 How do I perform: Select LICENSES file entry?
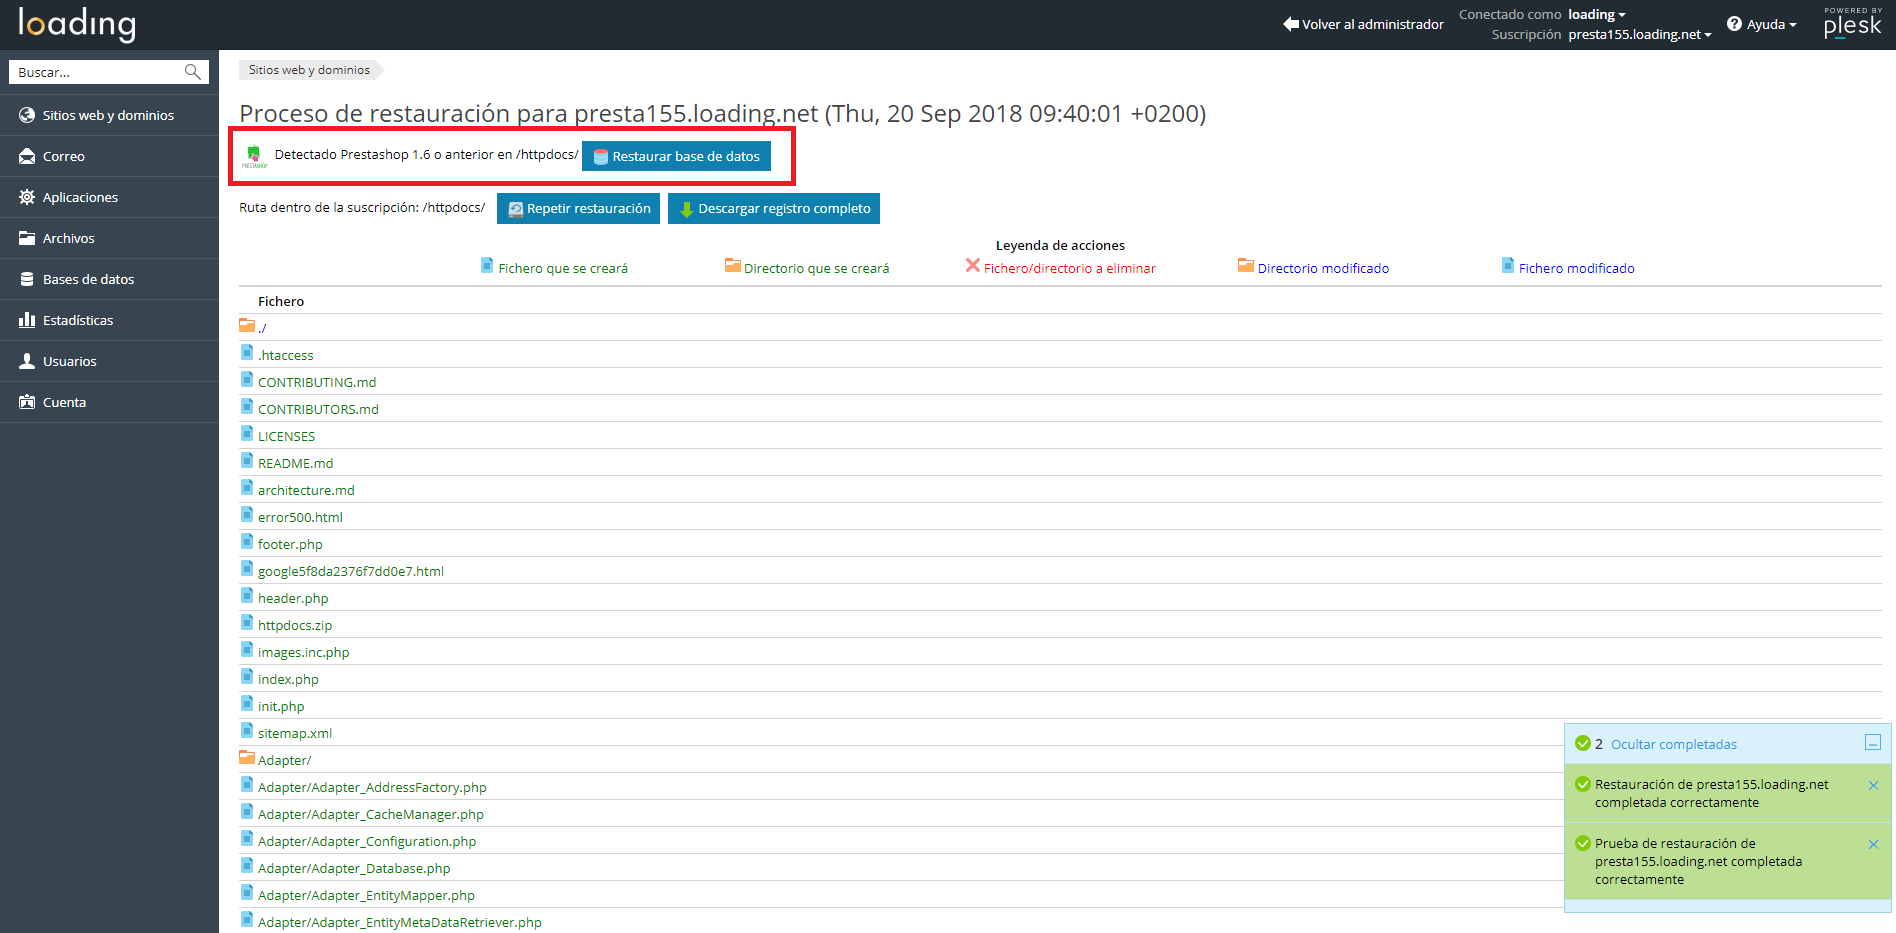(286, 436)
